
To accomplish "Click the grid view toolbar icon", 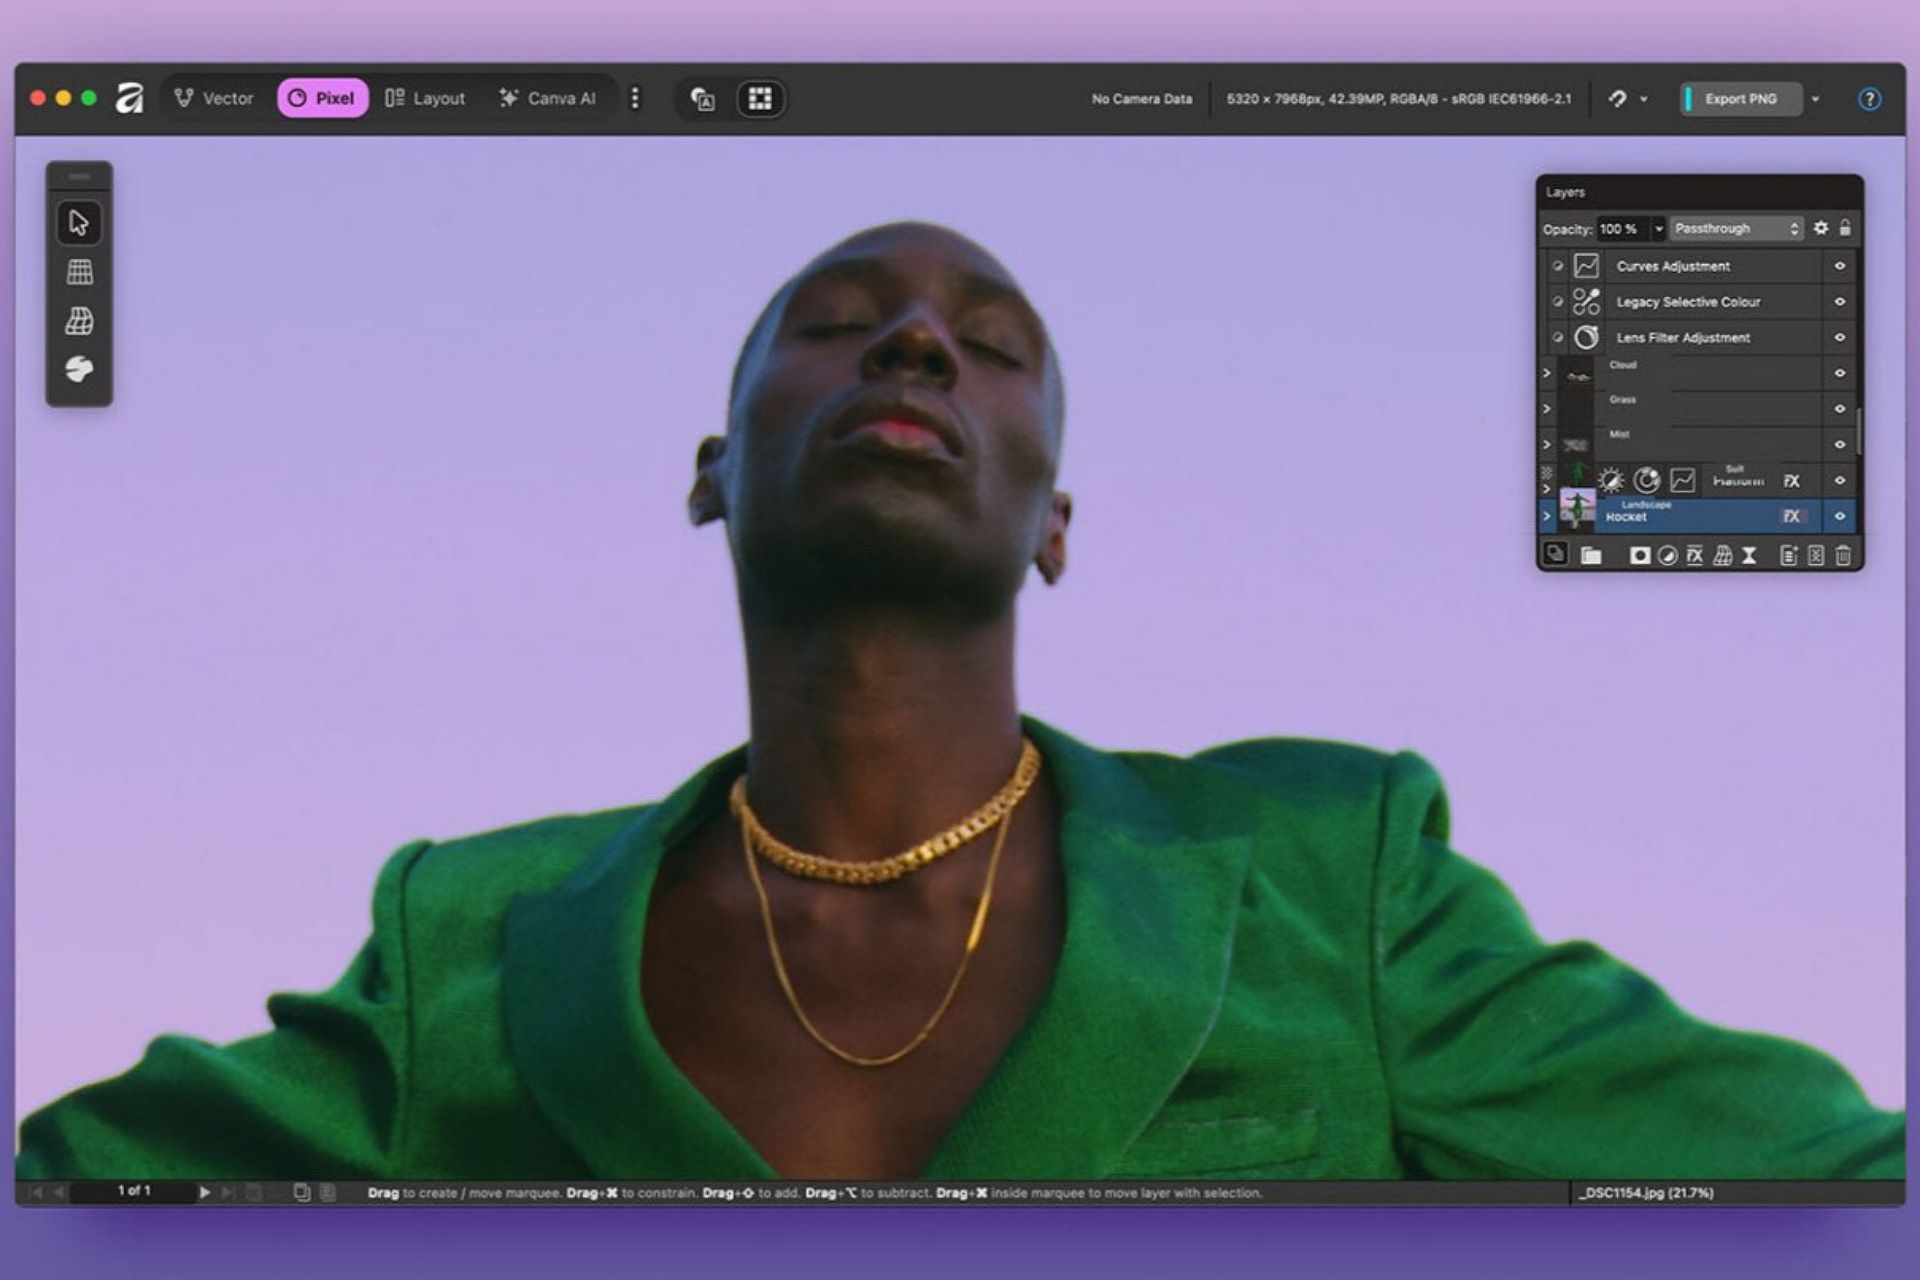I will pos(760,99).
